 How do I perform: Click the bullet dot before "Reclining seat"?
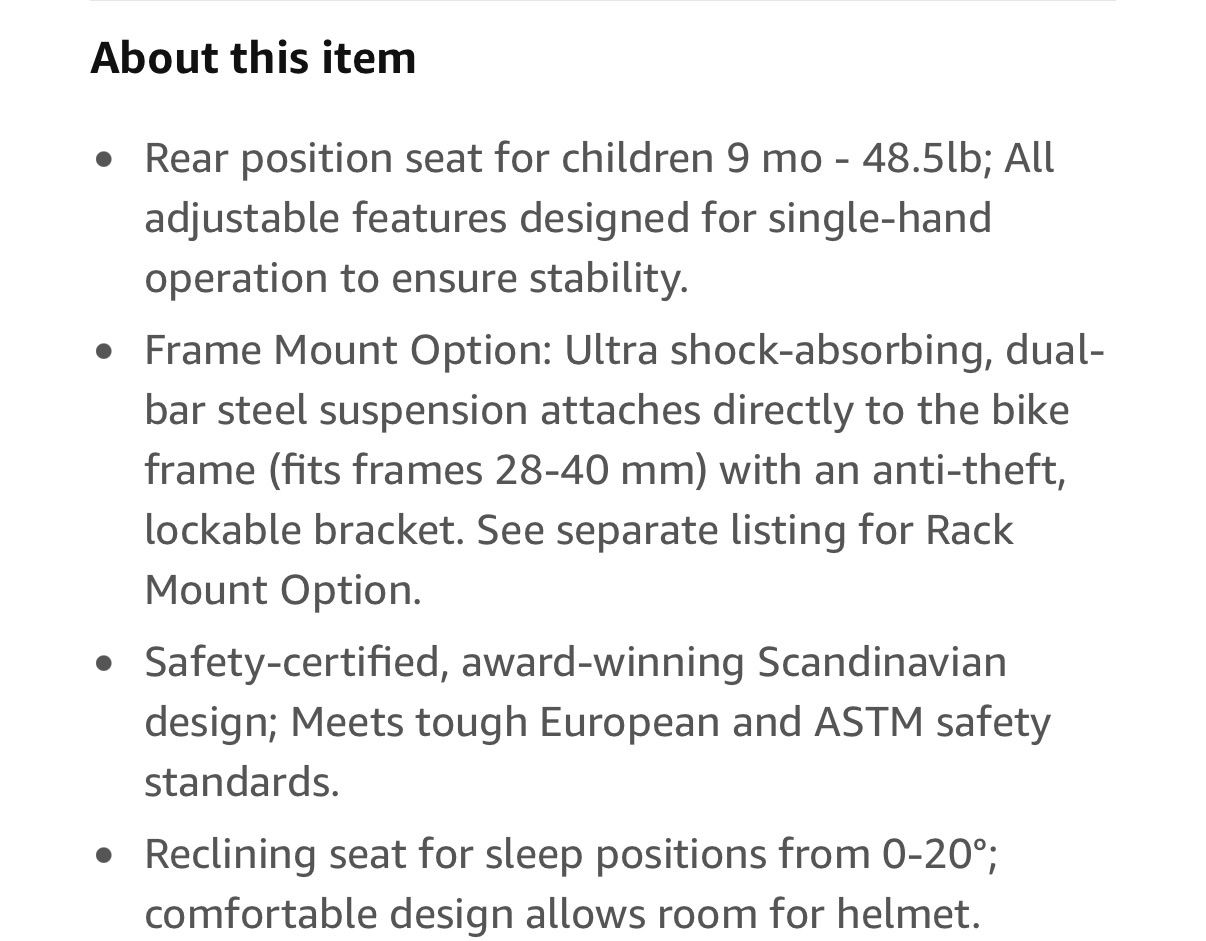point(105,855)
